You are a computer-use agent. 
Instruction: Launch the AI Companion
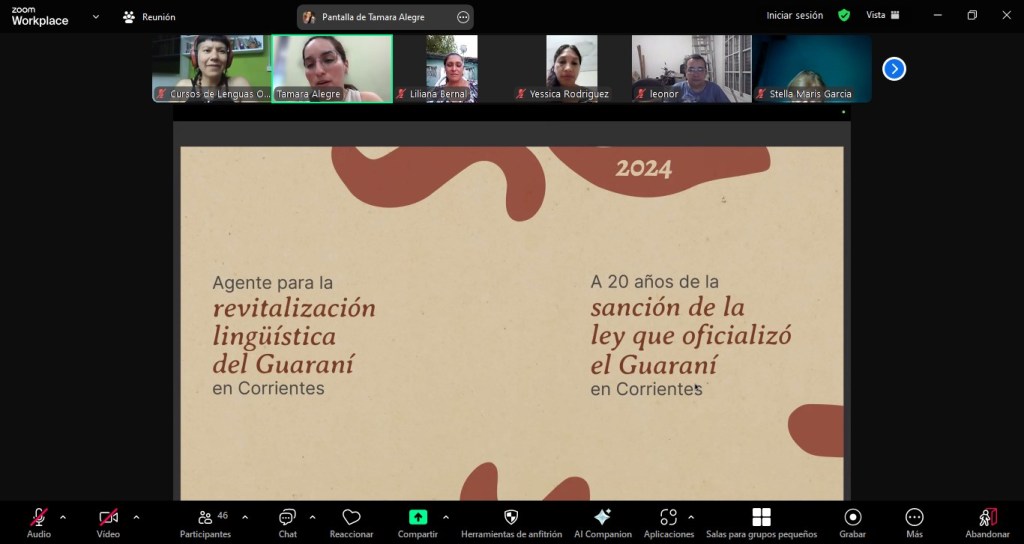click(602, 518)
